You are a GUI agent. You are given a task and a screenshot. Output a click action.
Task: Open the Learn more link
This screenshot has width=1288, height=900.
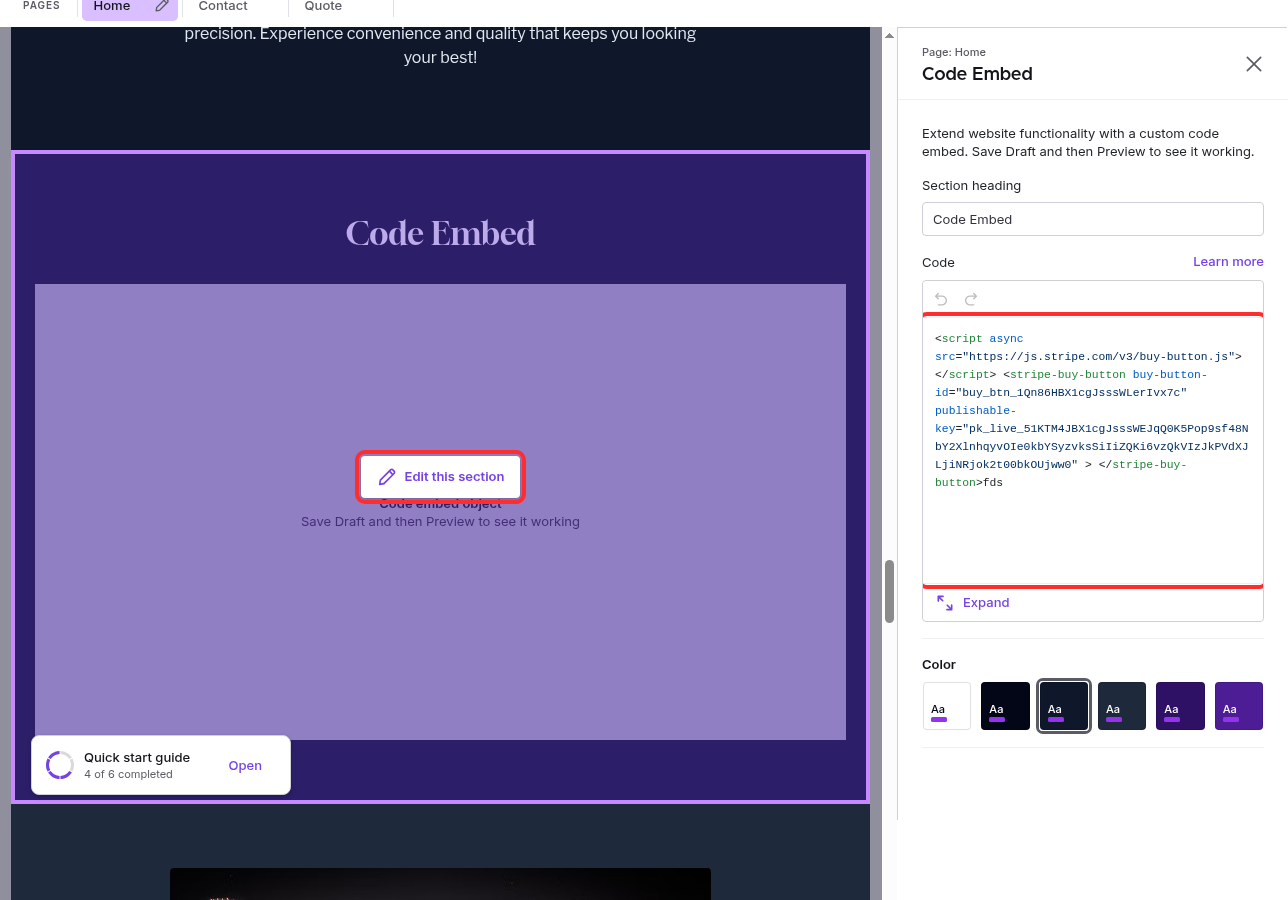(x=1228, y=262)
